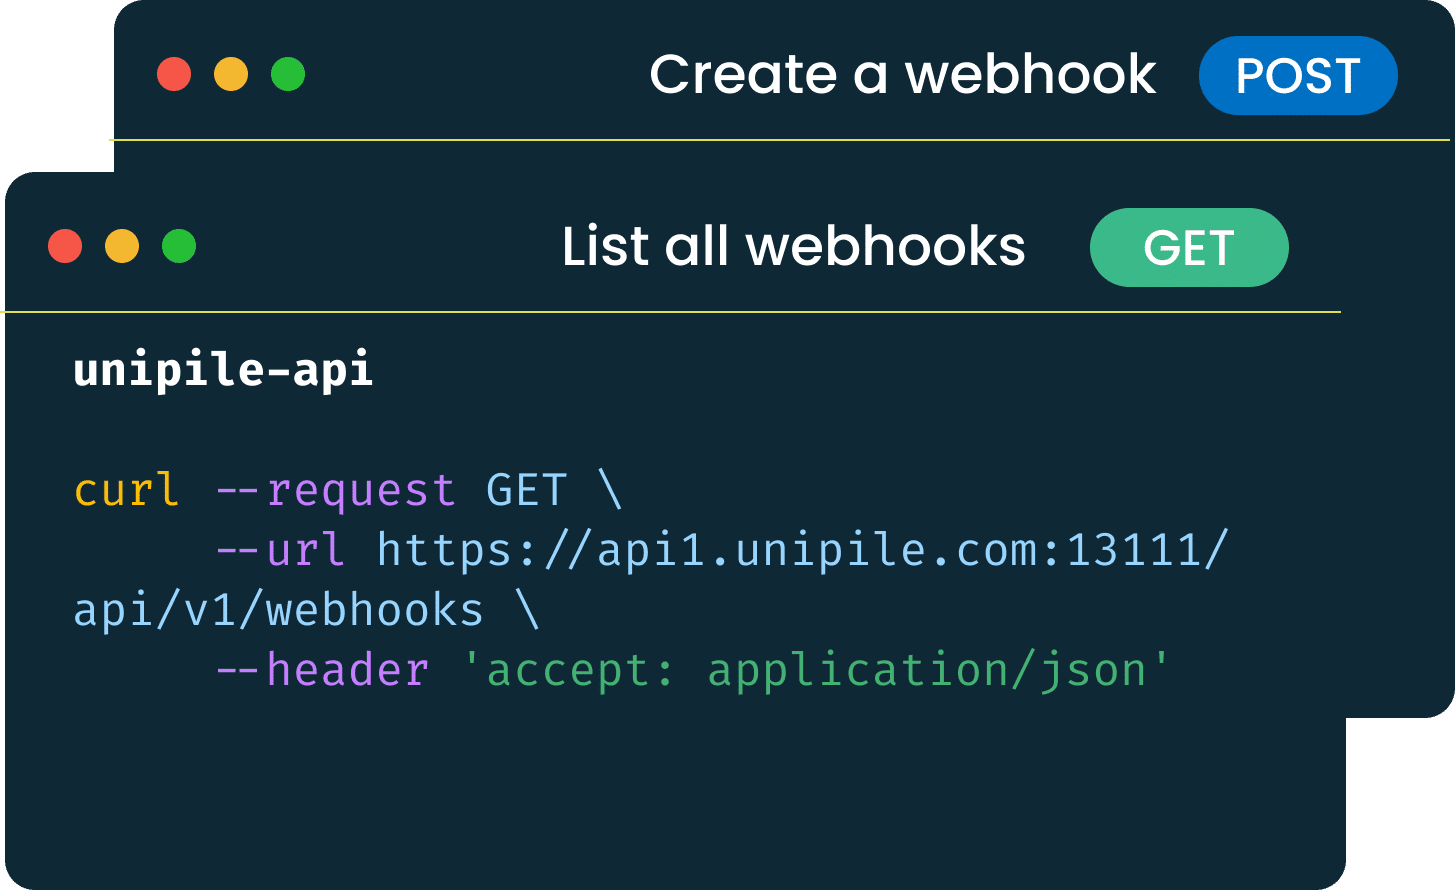Toggle the GET pill next to List all webhooks
Screen dimensions: 1455x890
click(1189, 247)
